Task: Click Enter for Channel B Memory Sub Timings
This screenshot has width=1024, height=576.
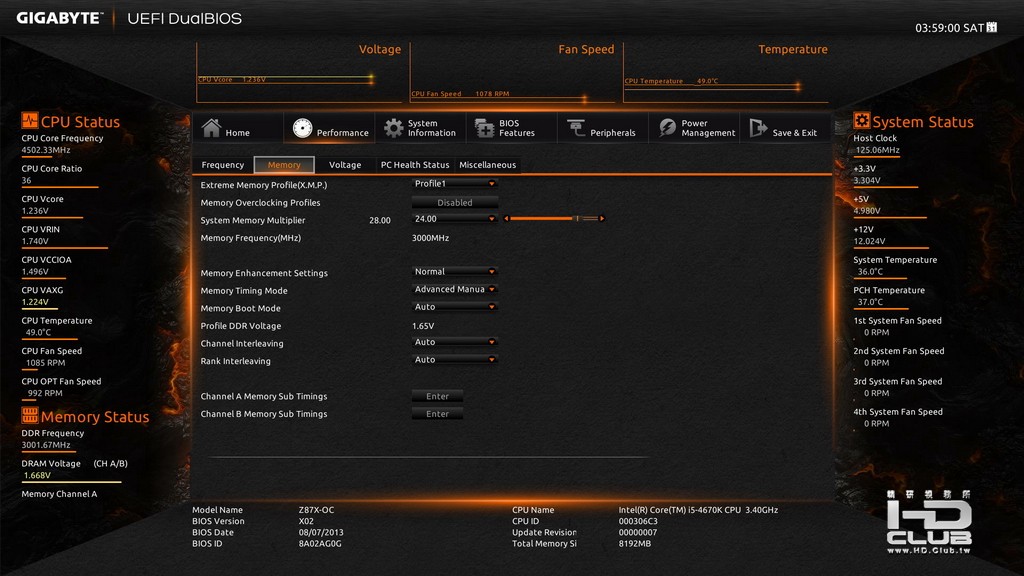Action: [437, 414]
